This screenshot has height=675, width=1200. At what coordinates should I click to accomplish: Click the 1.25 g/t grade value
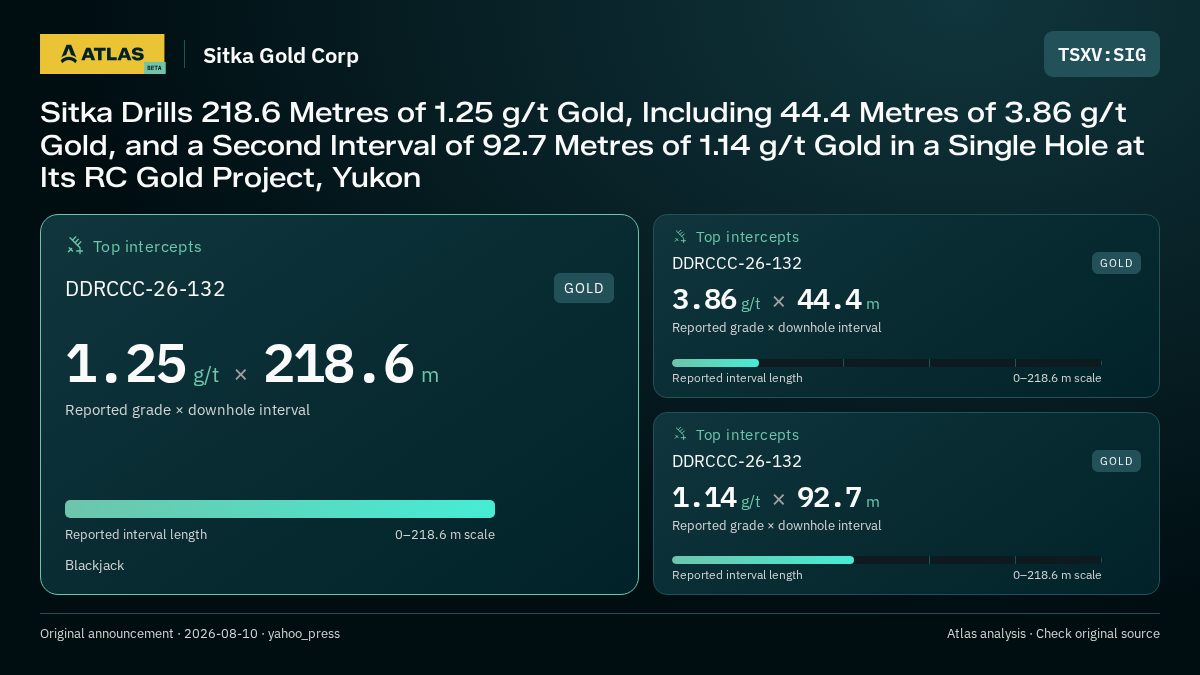[142, 364]
